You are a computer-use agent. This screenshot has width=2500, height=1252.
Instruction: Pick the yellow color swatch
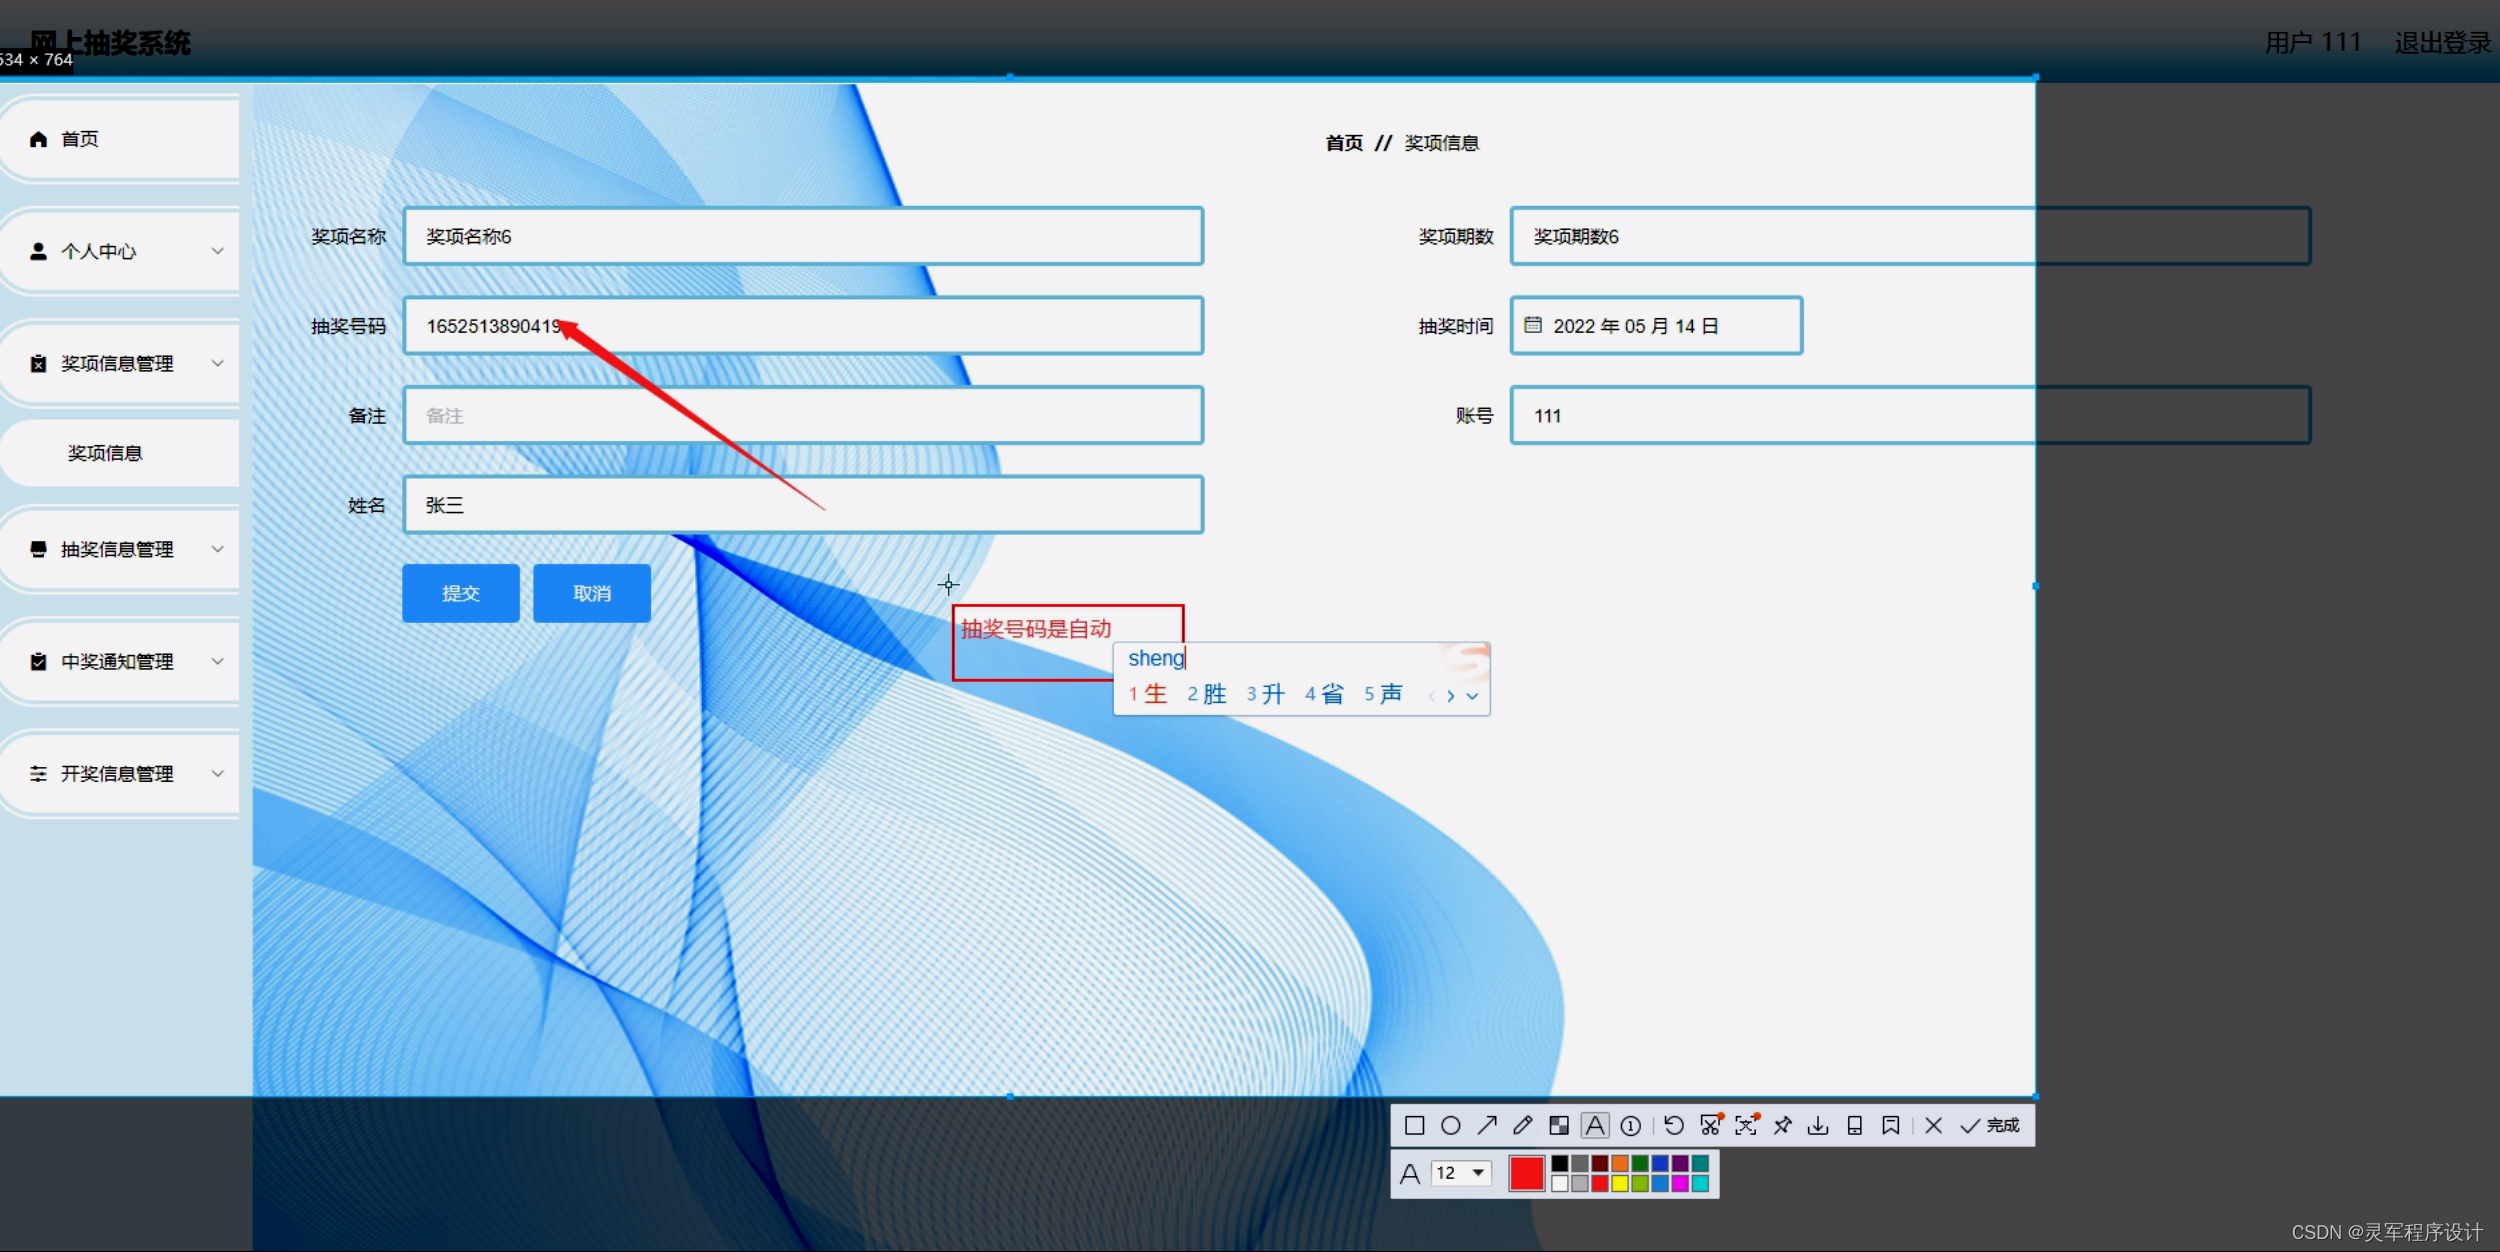pos(1620,1184)
